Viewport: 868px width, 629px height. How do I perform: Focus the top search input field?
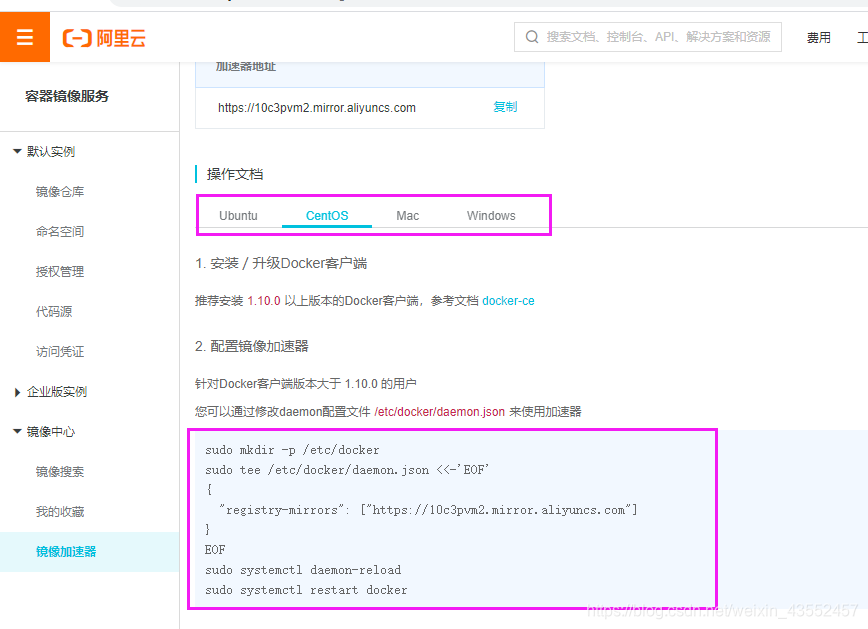(x=648, y=37)
